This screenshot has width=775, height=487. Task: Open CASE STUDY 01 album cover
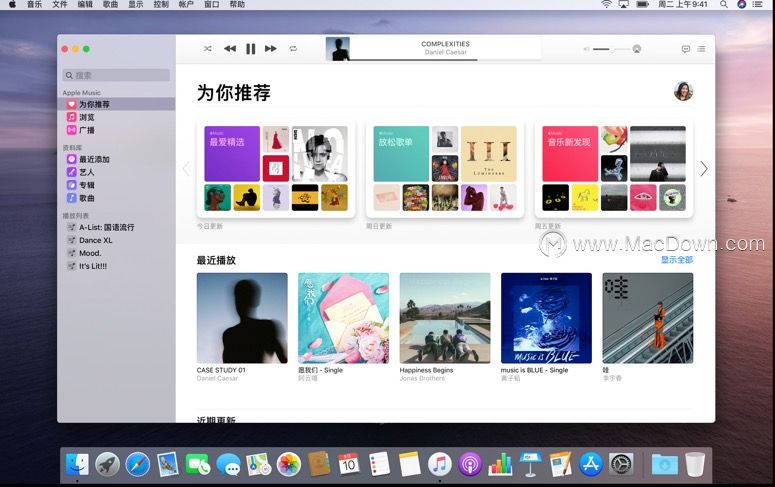pos(242,318)
